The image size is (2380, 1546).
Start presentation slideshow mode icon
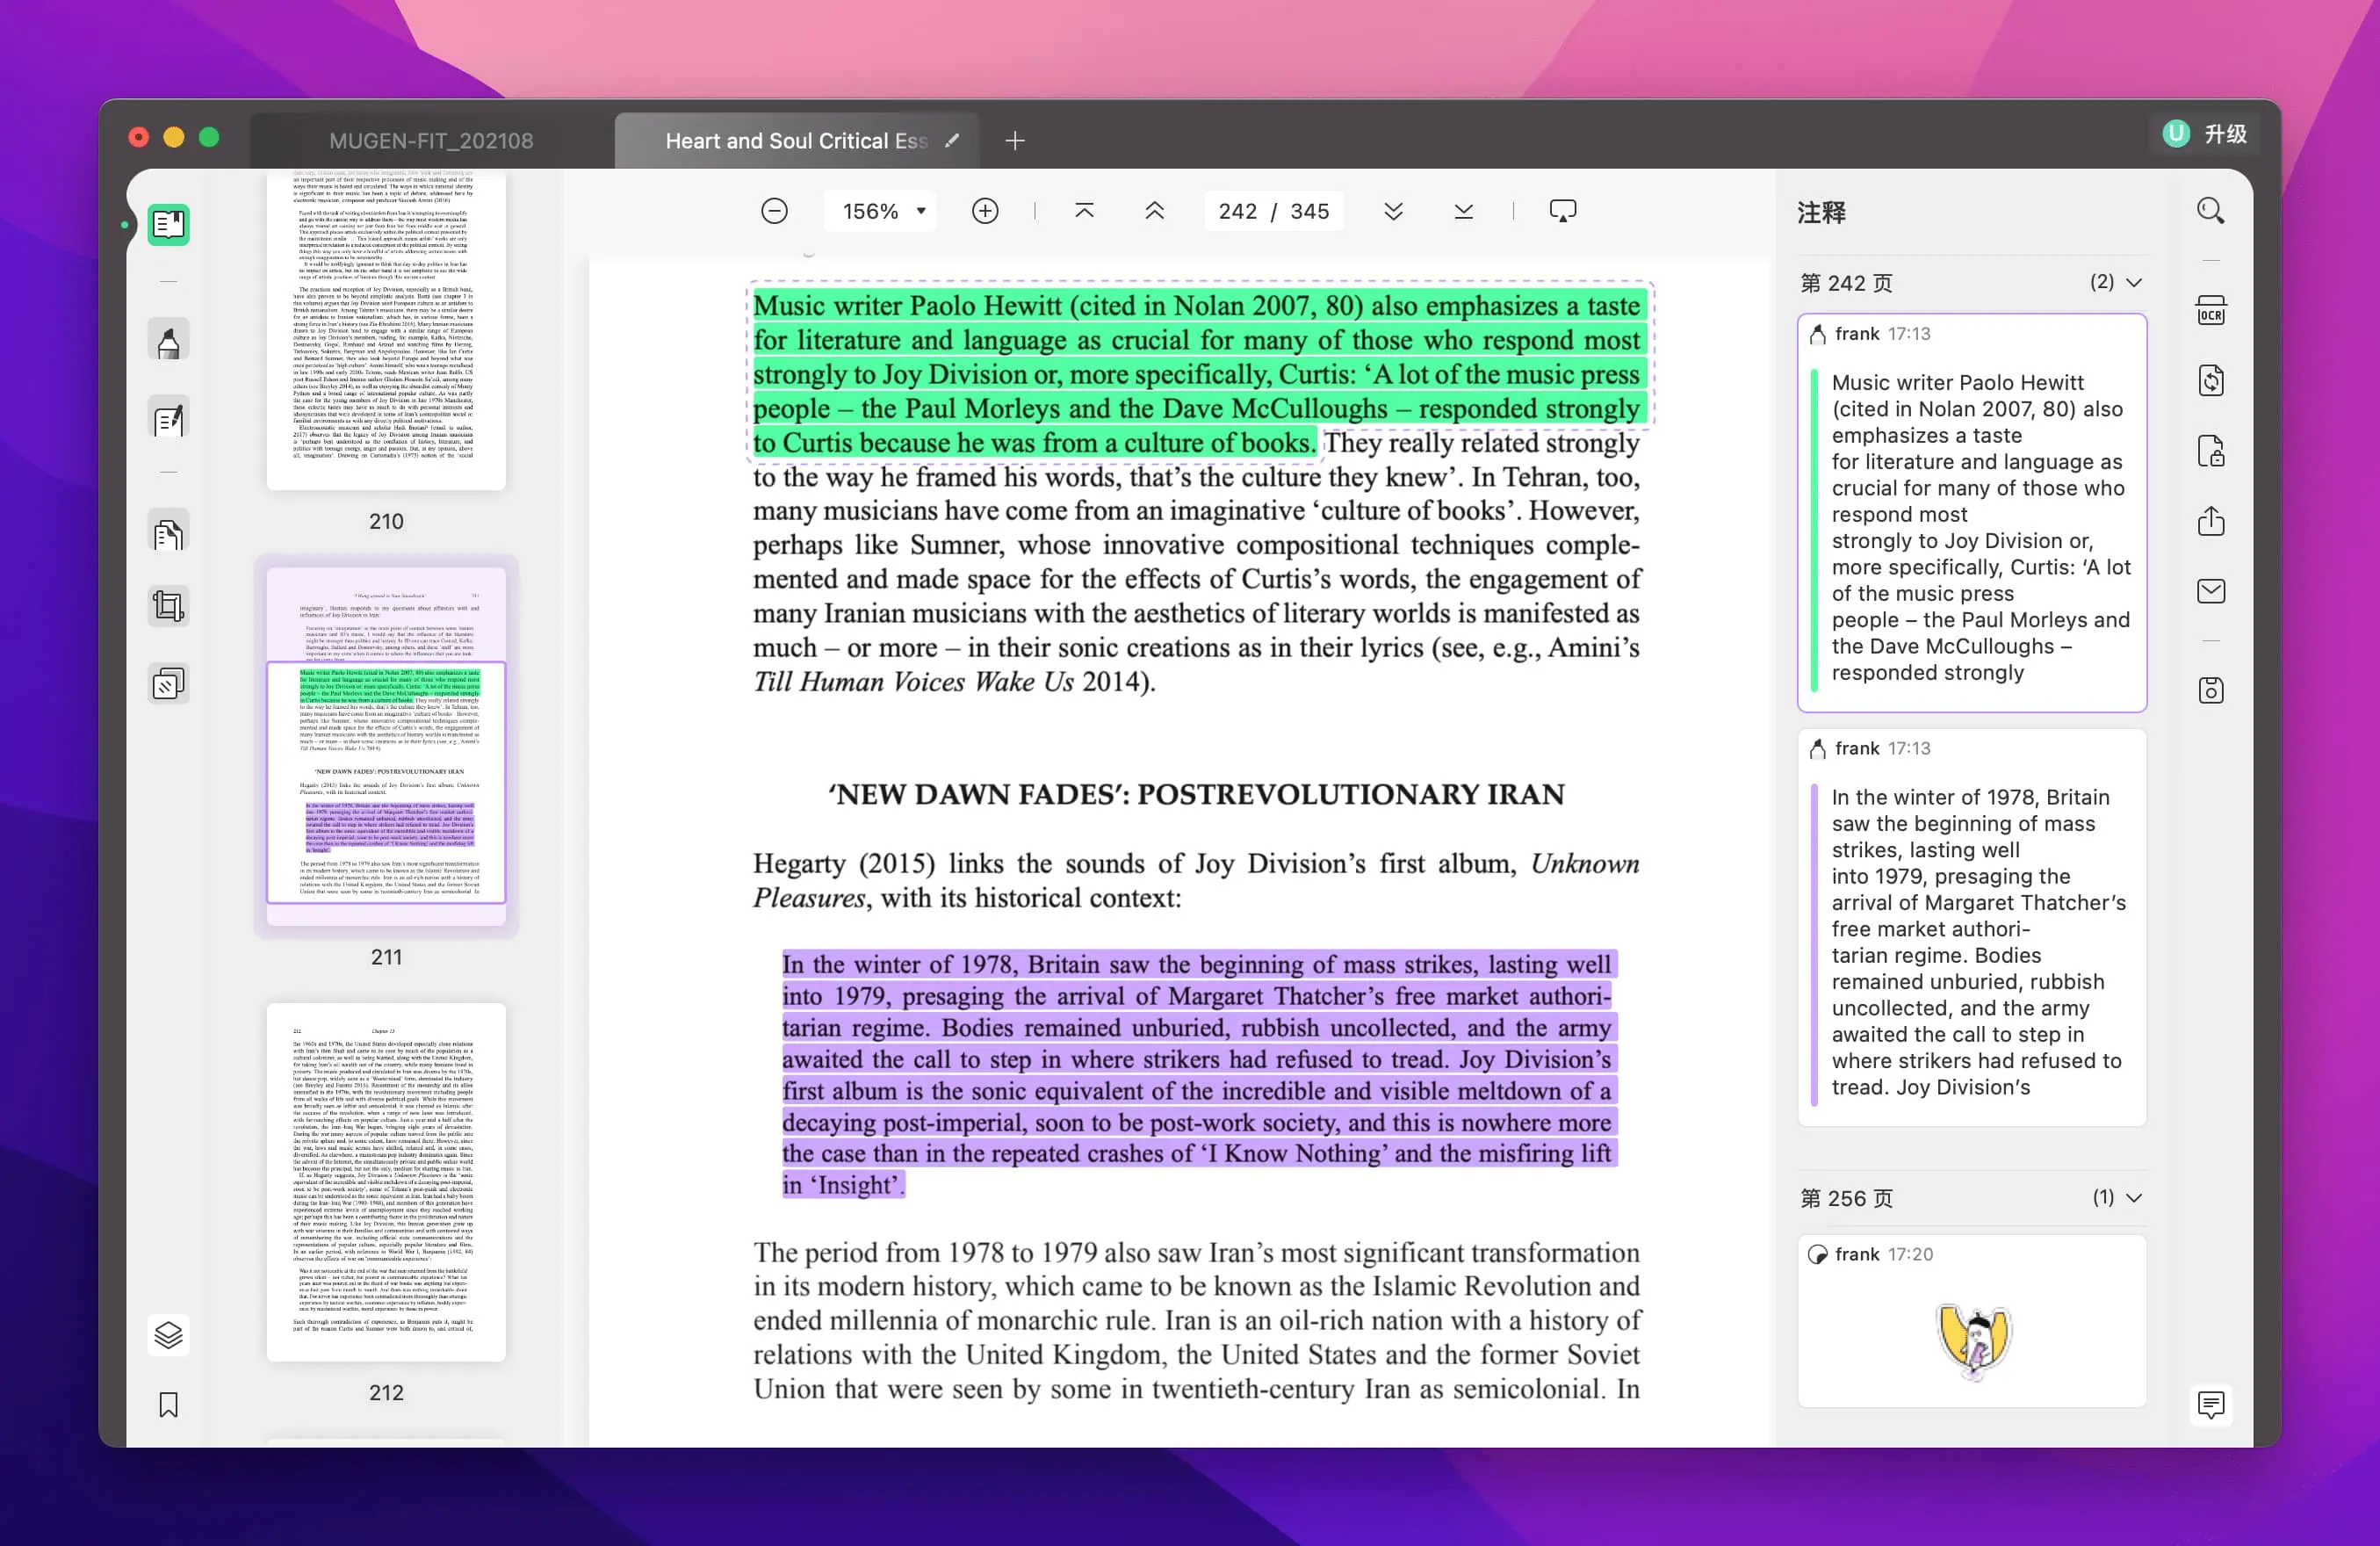coord(1562,211)
